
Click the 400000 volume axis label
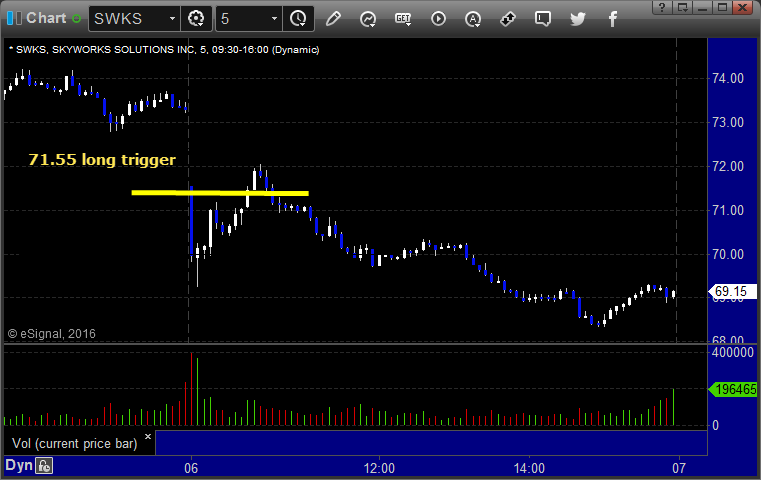733,352
